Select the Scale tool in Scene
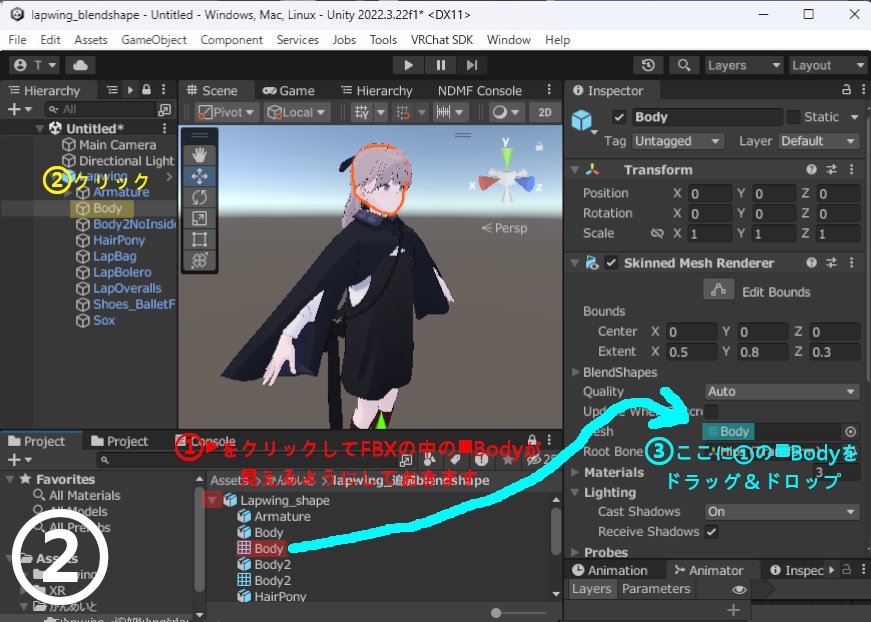The height and width of the screenshot is (622, 871). [x=199, y=218]
